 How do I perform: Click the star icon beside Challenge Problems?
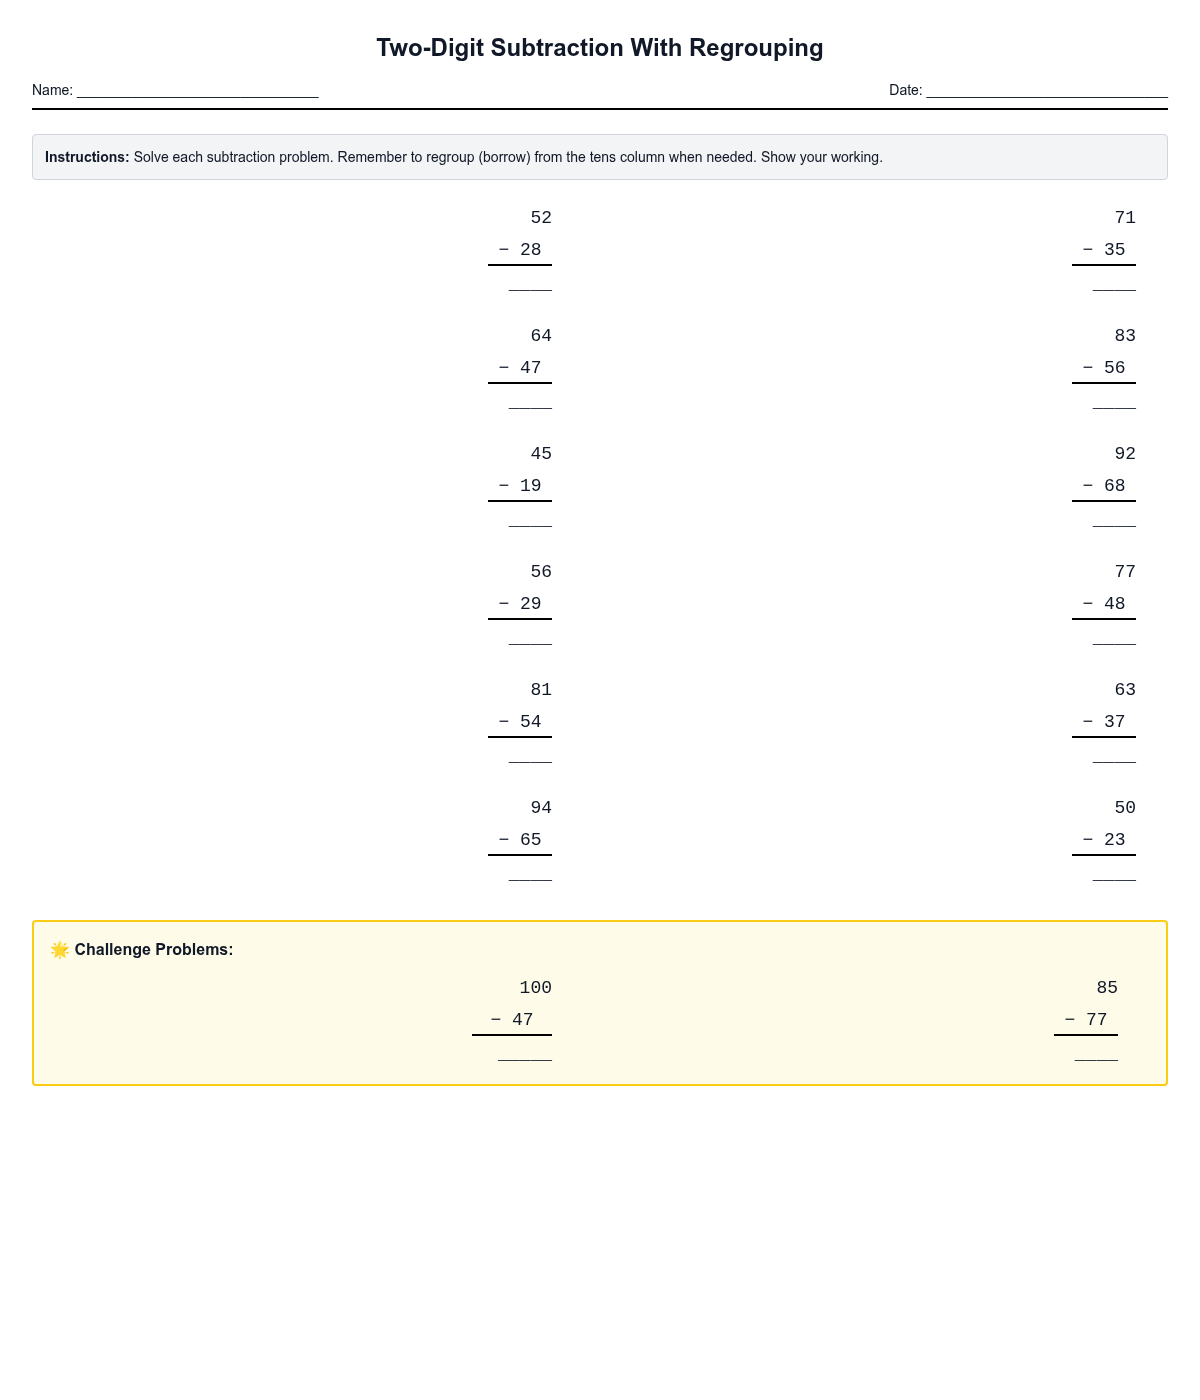pos(60,950)
